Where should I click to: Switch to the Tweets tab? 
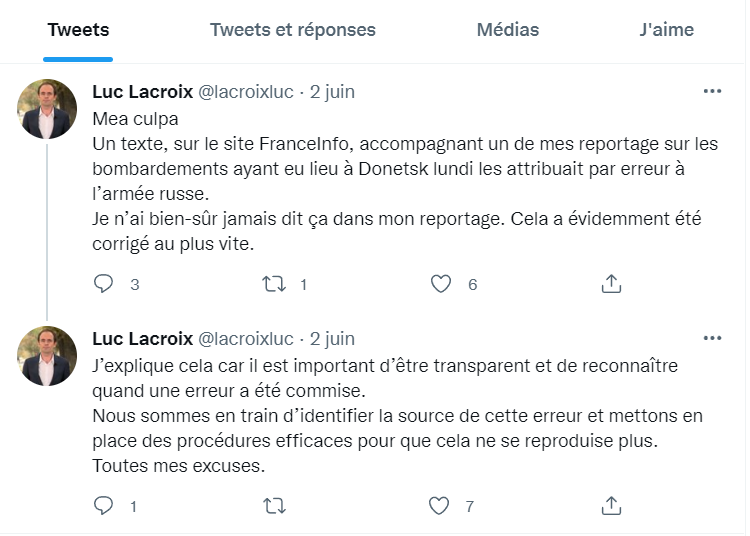78,30
